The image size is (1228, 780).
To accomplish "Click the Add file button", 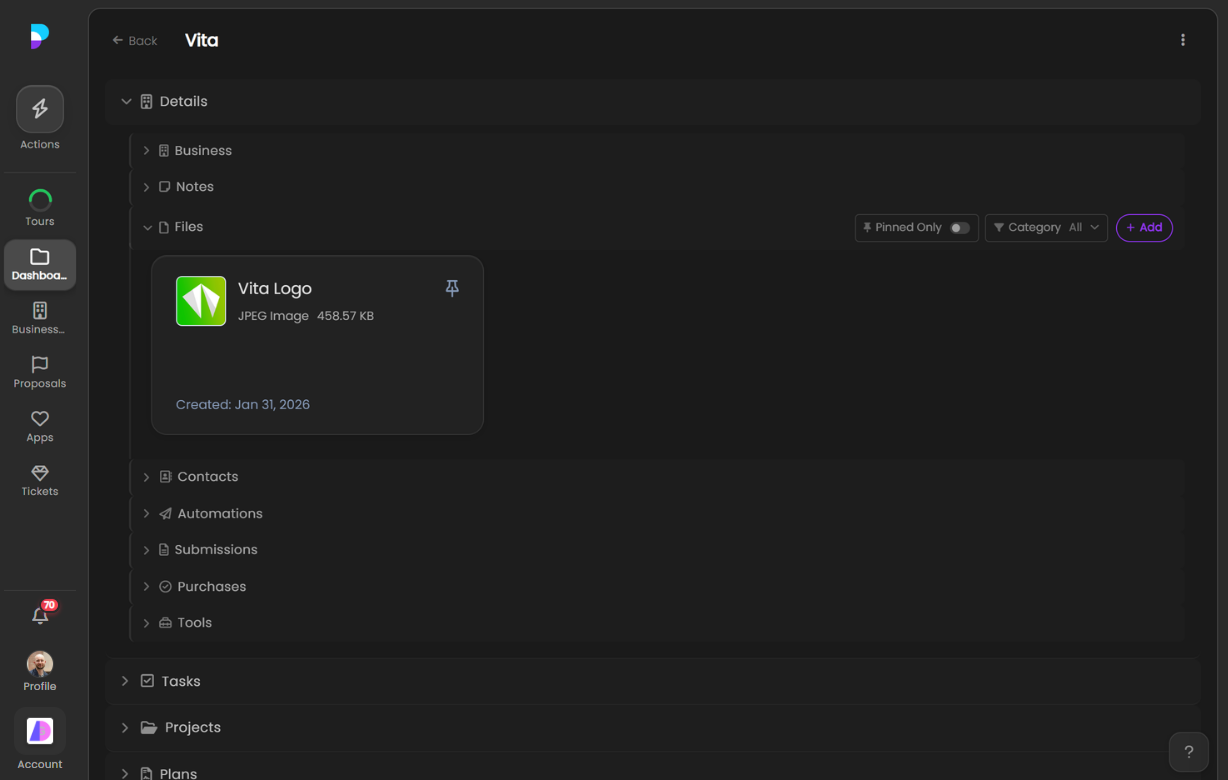I will (1144, 228).
